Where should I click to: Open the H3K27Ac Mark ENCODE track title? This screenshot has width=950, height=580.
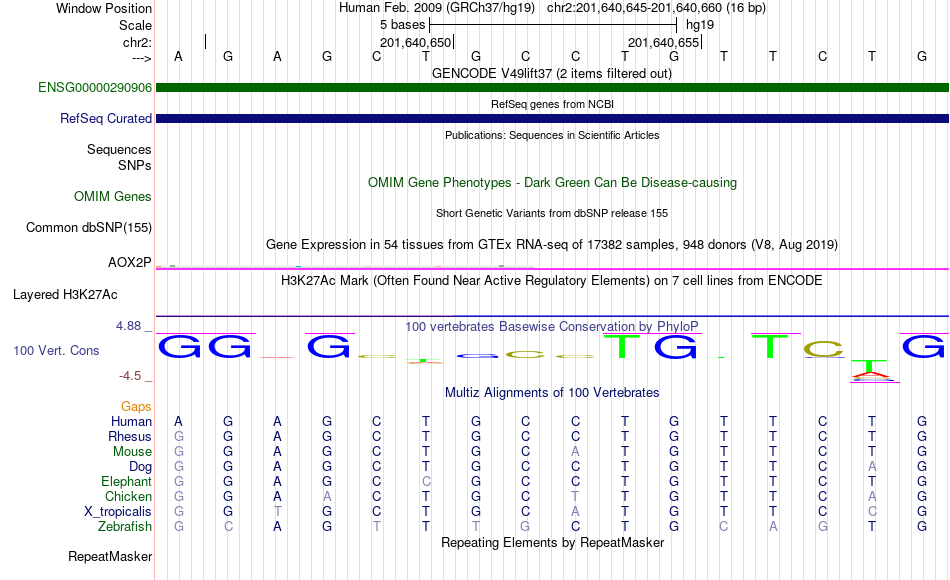click(551, 281)
